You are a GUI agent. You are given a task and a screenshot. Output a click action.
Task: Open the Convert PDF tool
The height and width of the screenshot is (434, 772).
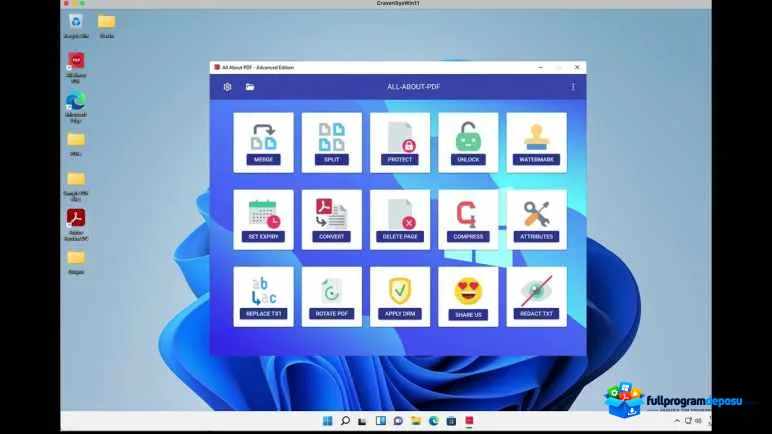point(331,220)
